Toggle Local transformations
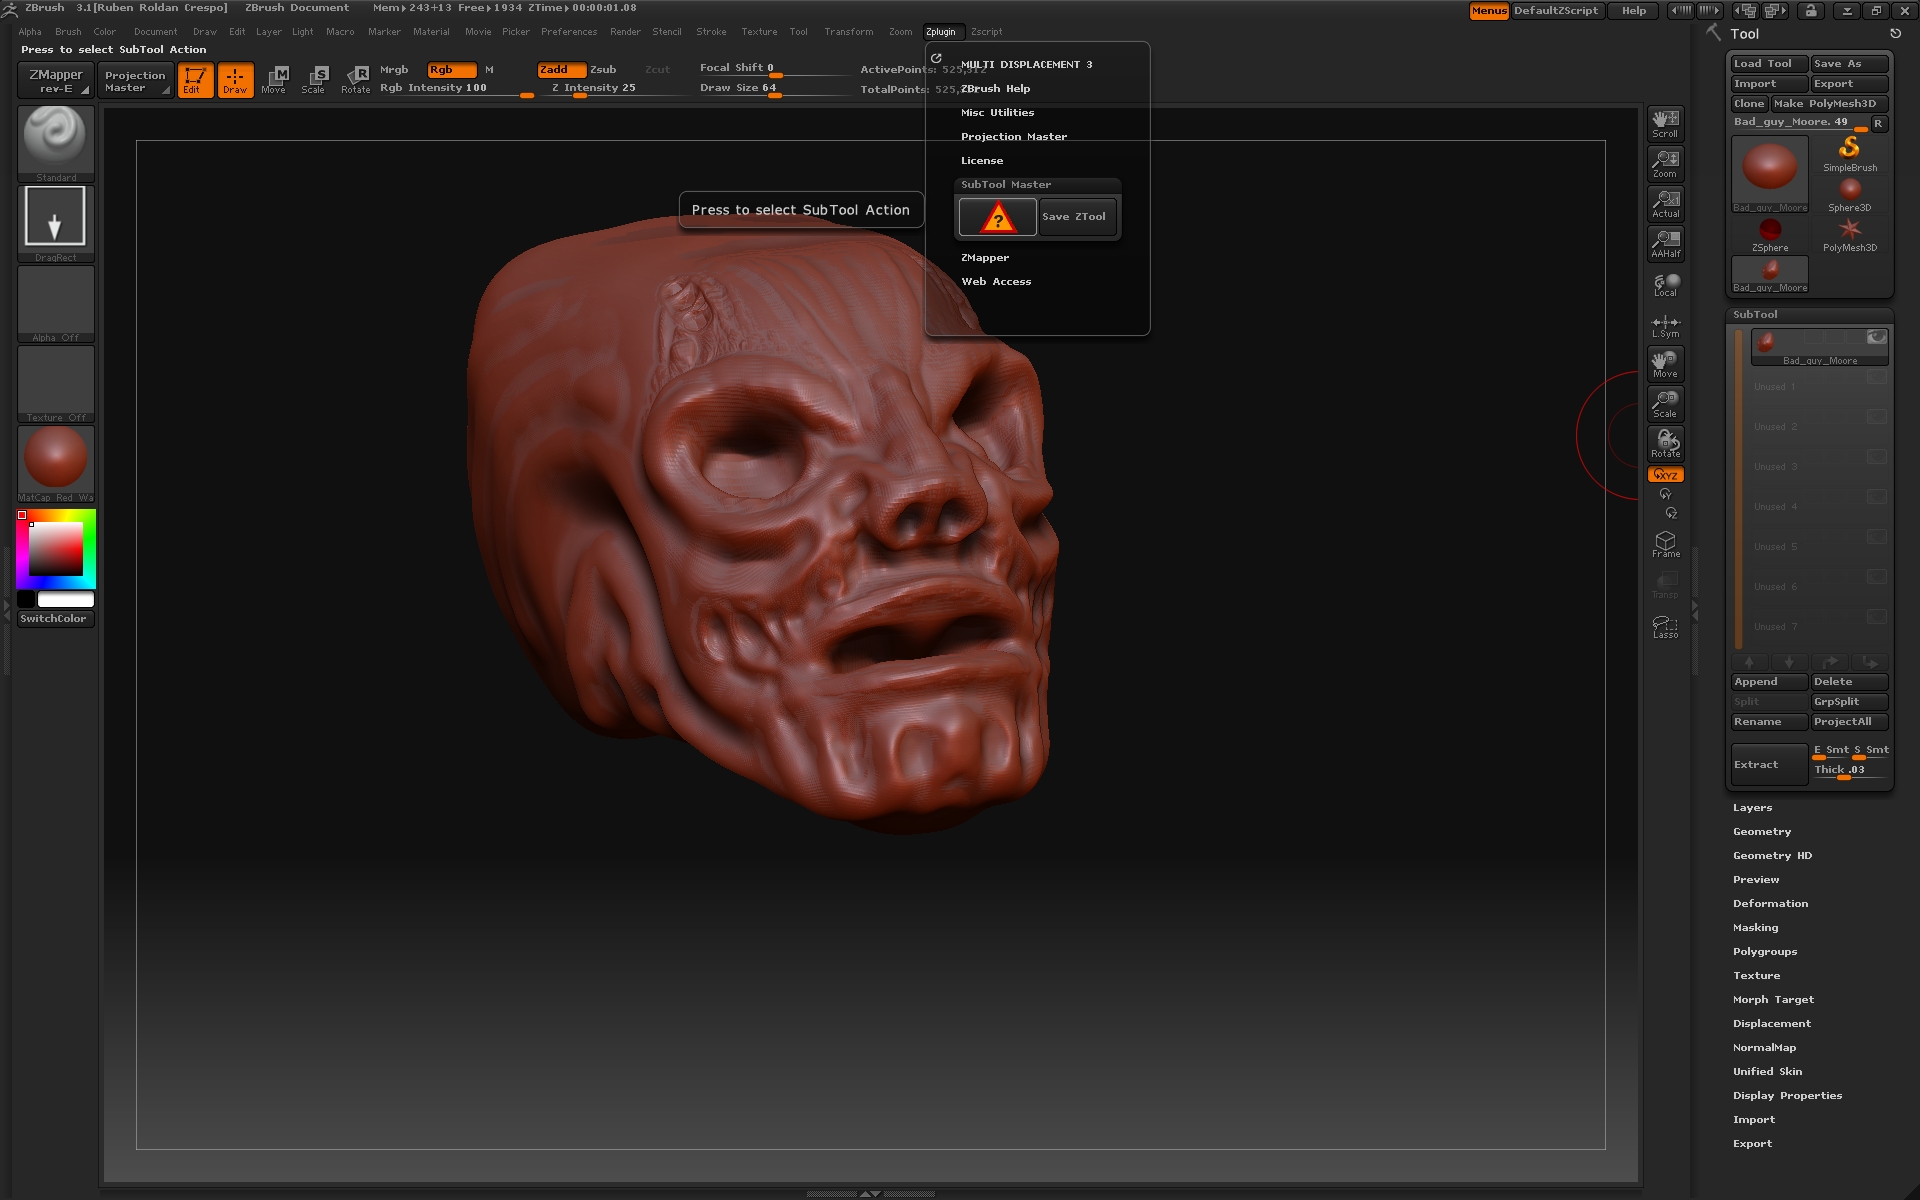This screenshot has width=1920, height=1200. coord(1665,285)
